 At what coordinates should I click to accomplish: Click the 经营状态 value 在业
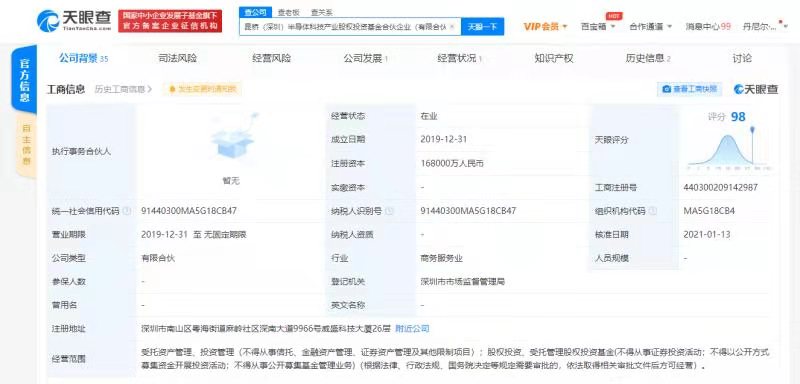[x=429, y=116]
